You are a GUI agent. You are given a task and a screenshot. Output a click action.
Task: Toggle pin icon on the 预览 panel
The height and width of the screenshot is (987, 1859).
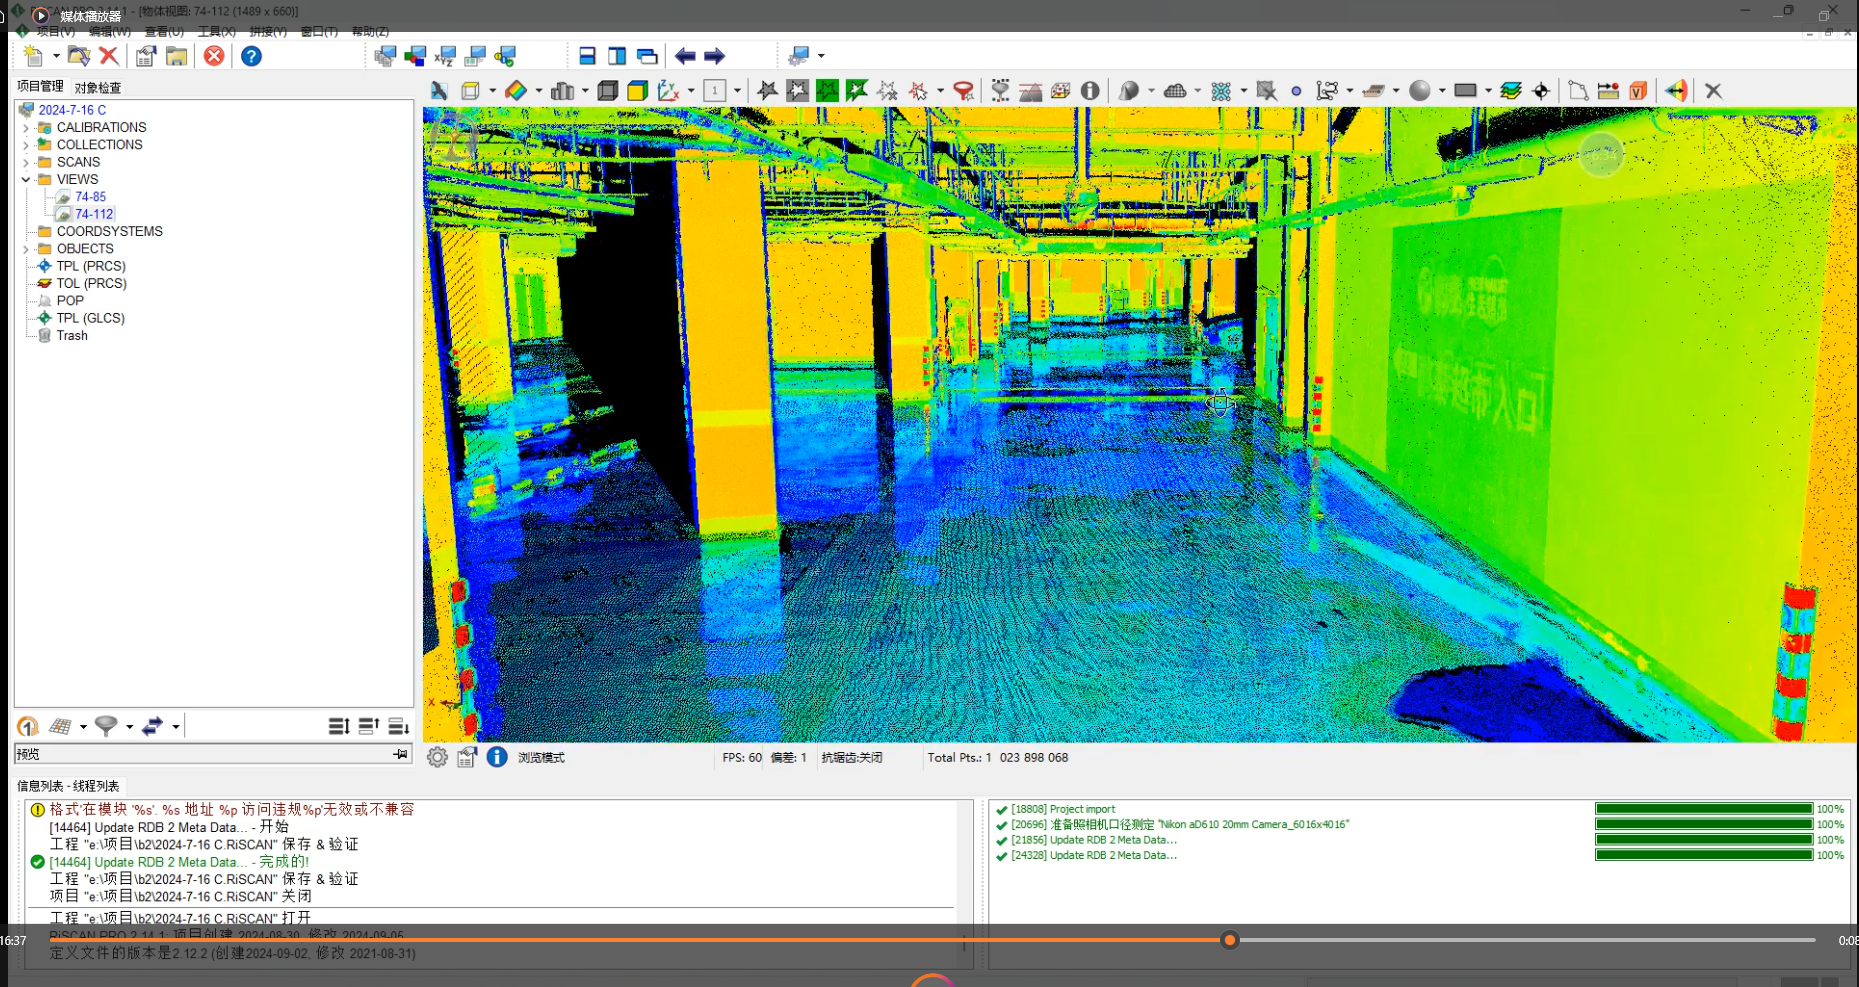pos(401,754)
